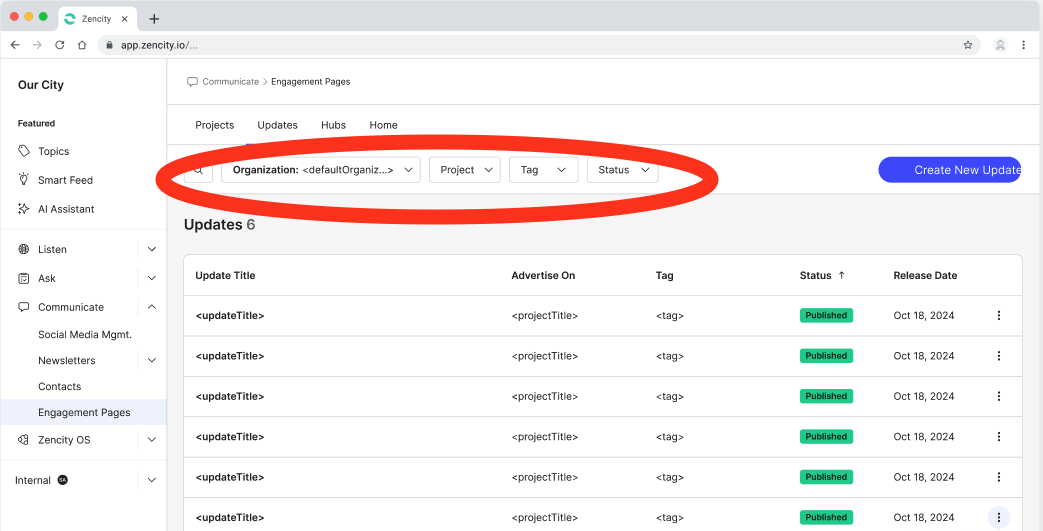The image size is (1043, 531).
Task: Expand the Tag filter dropdown
Action: pyautogui.click(x=543, y=170)
